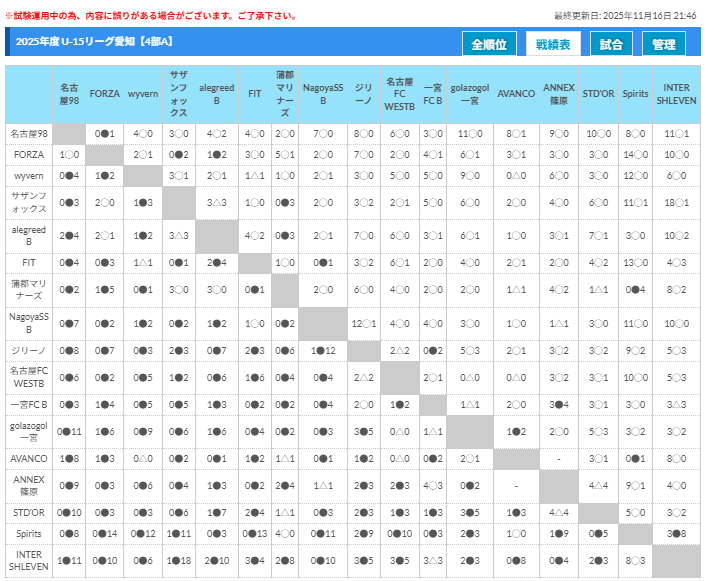Select the Spirits row header
The width and height of the screenshot is (707, 581).
28,534
